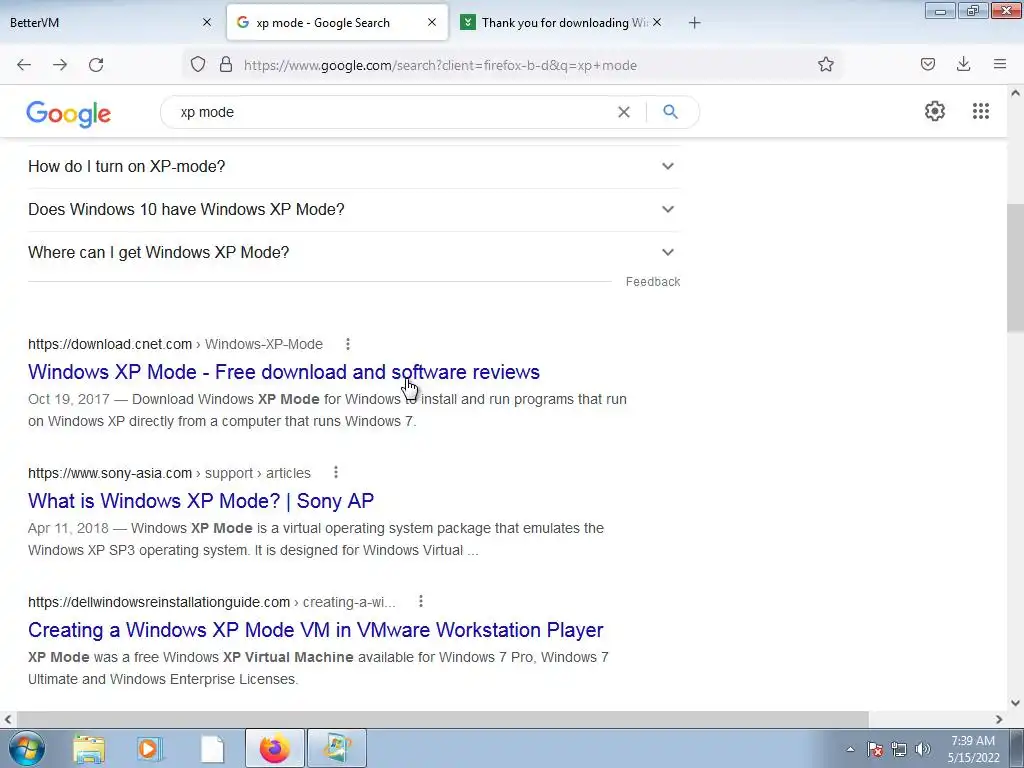
Task: Switch to the Firefox taskbar button
Action: [x=275, y=748]
